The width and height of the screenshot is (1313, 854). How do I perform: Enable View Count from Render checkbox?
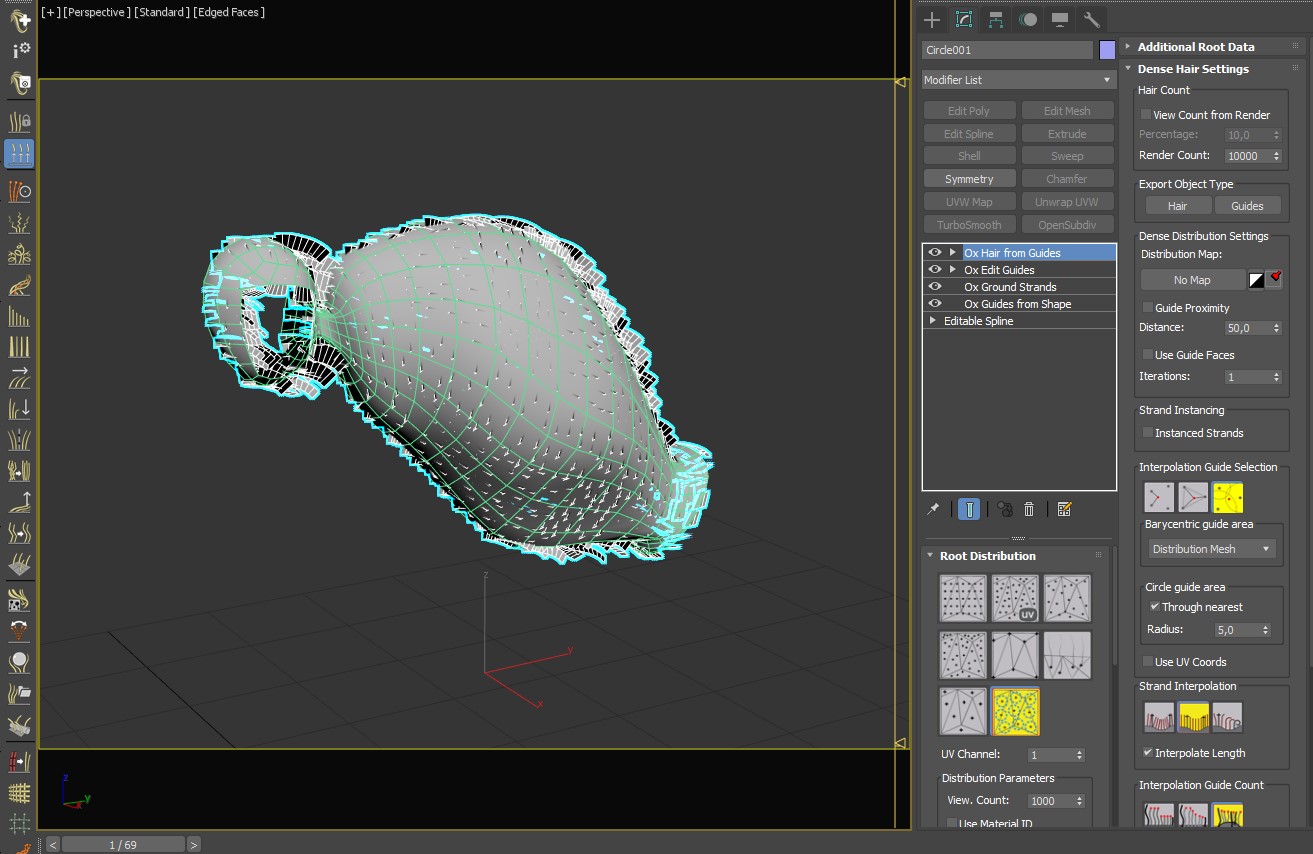(1146, 115)
